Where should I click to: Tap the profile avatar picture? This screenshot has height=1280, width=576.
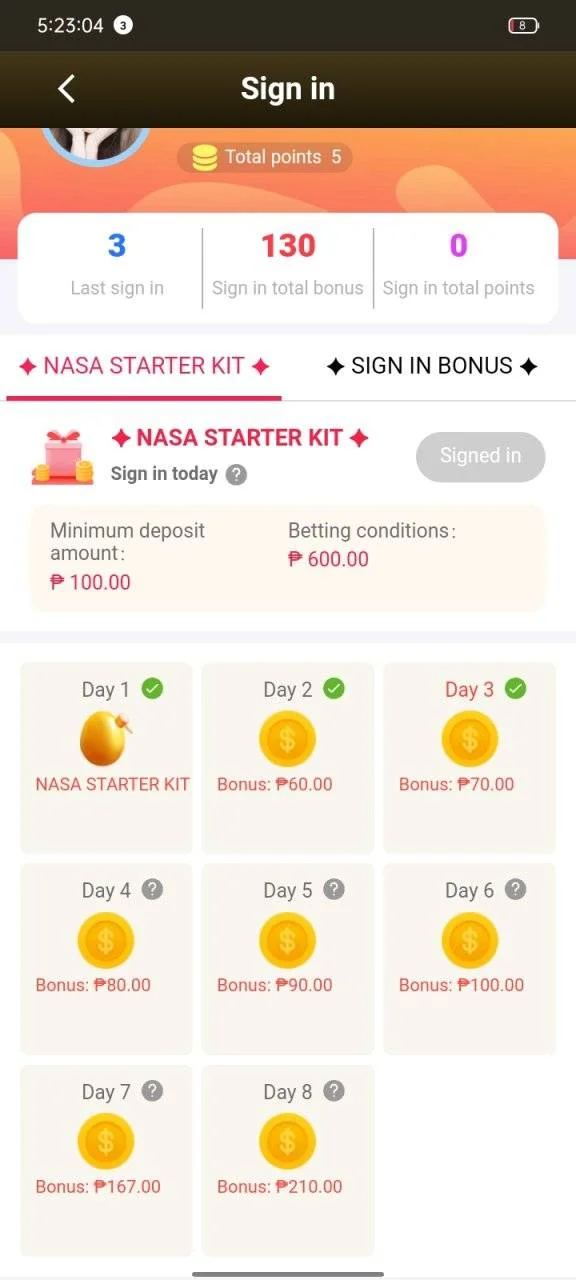tap(95, 146)
